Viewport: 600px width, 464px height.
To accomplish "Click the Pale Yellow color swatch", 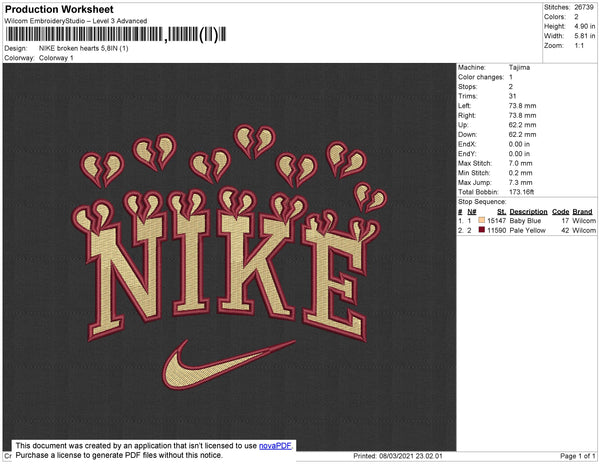I will (x=481, y=230).
